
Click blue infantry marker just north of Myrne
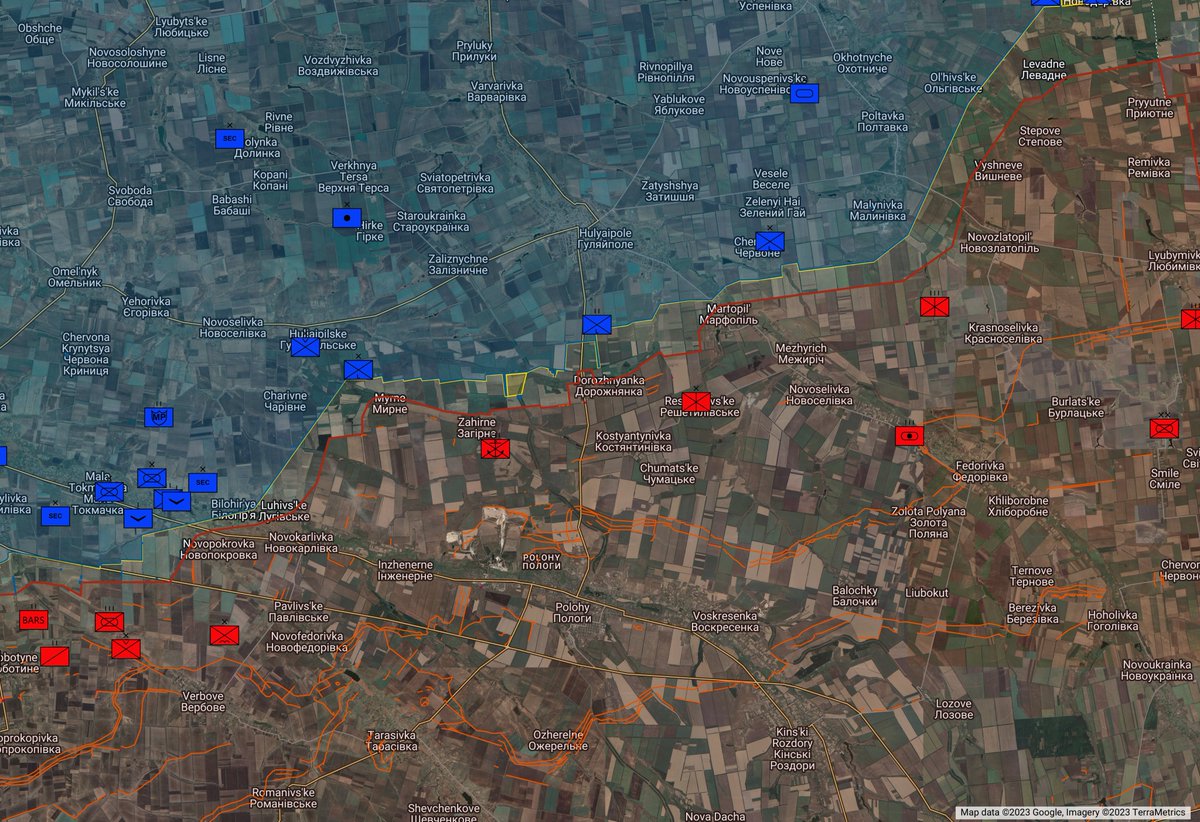358,369
